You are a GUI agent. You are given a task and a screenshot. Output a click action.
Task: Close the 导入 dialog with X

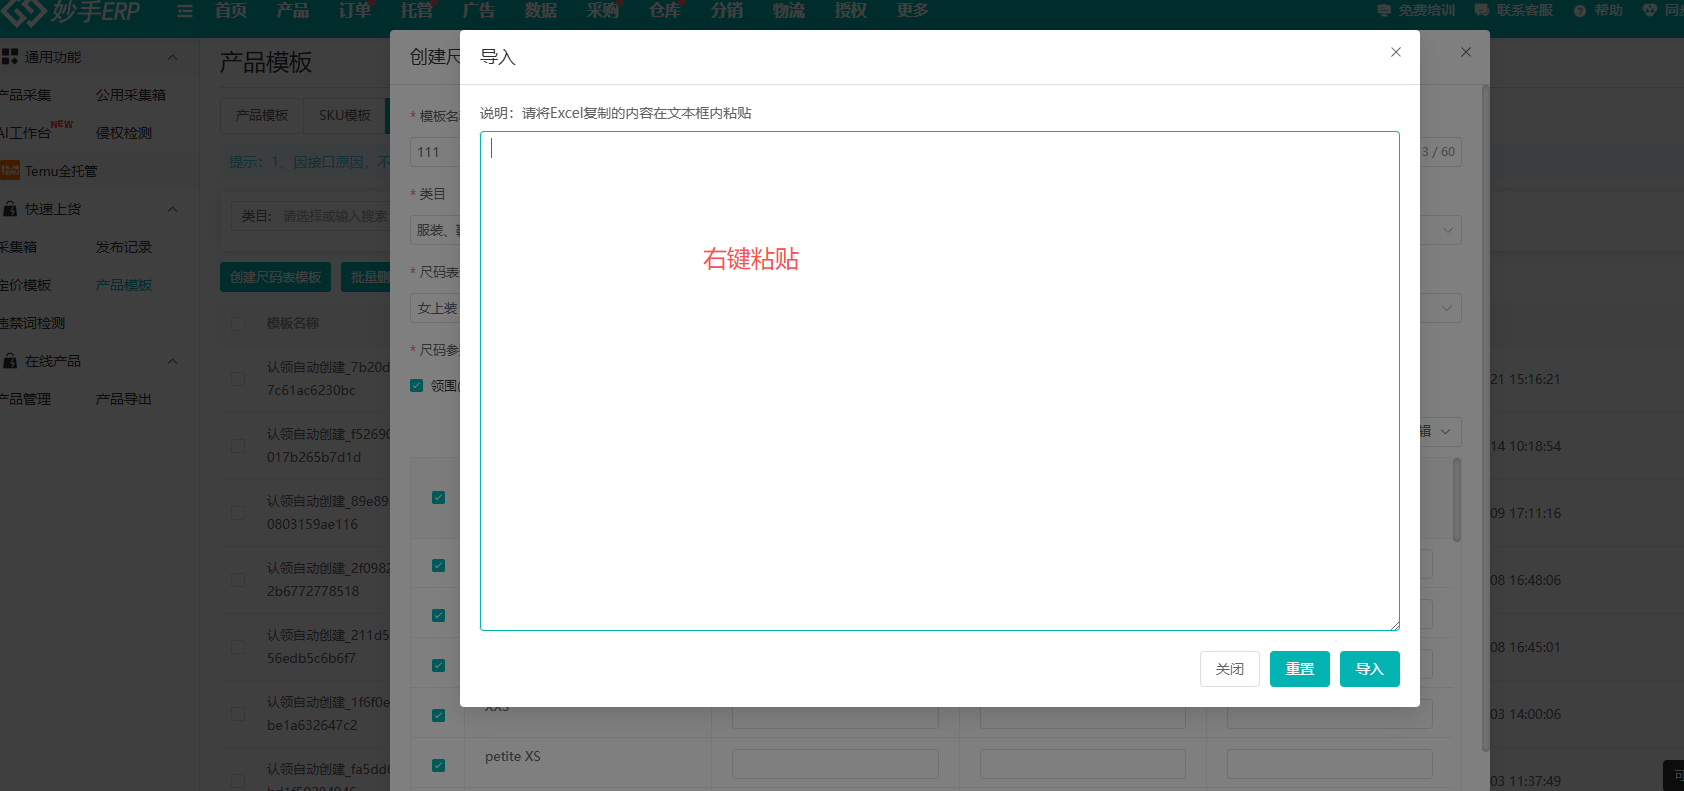[1396, 52]
